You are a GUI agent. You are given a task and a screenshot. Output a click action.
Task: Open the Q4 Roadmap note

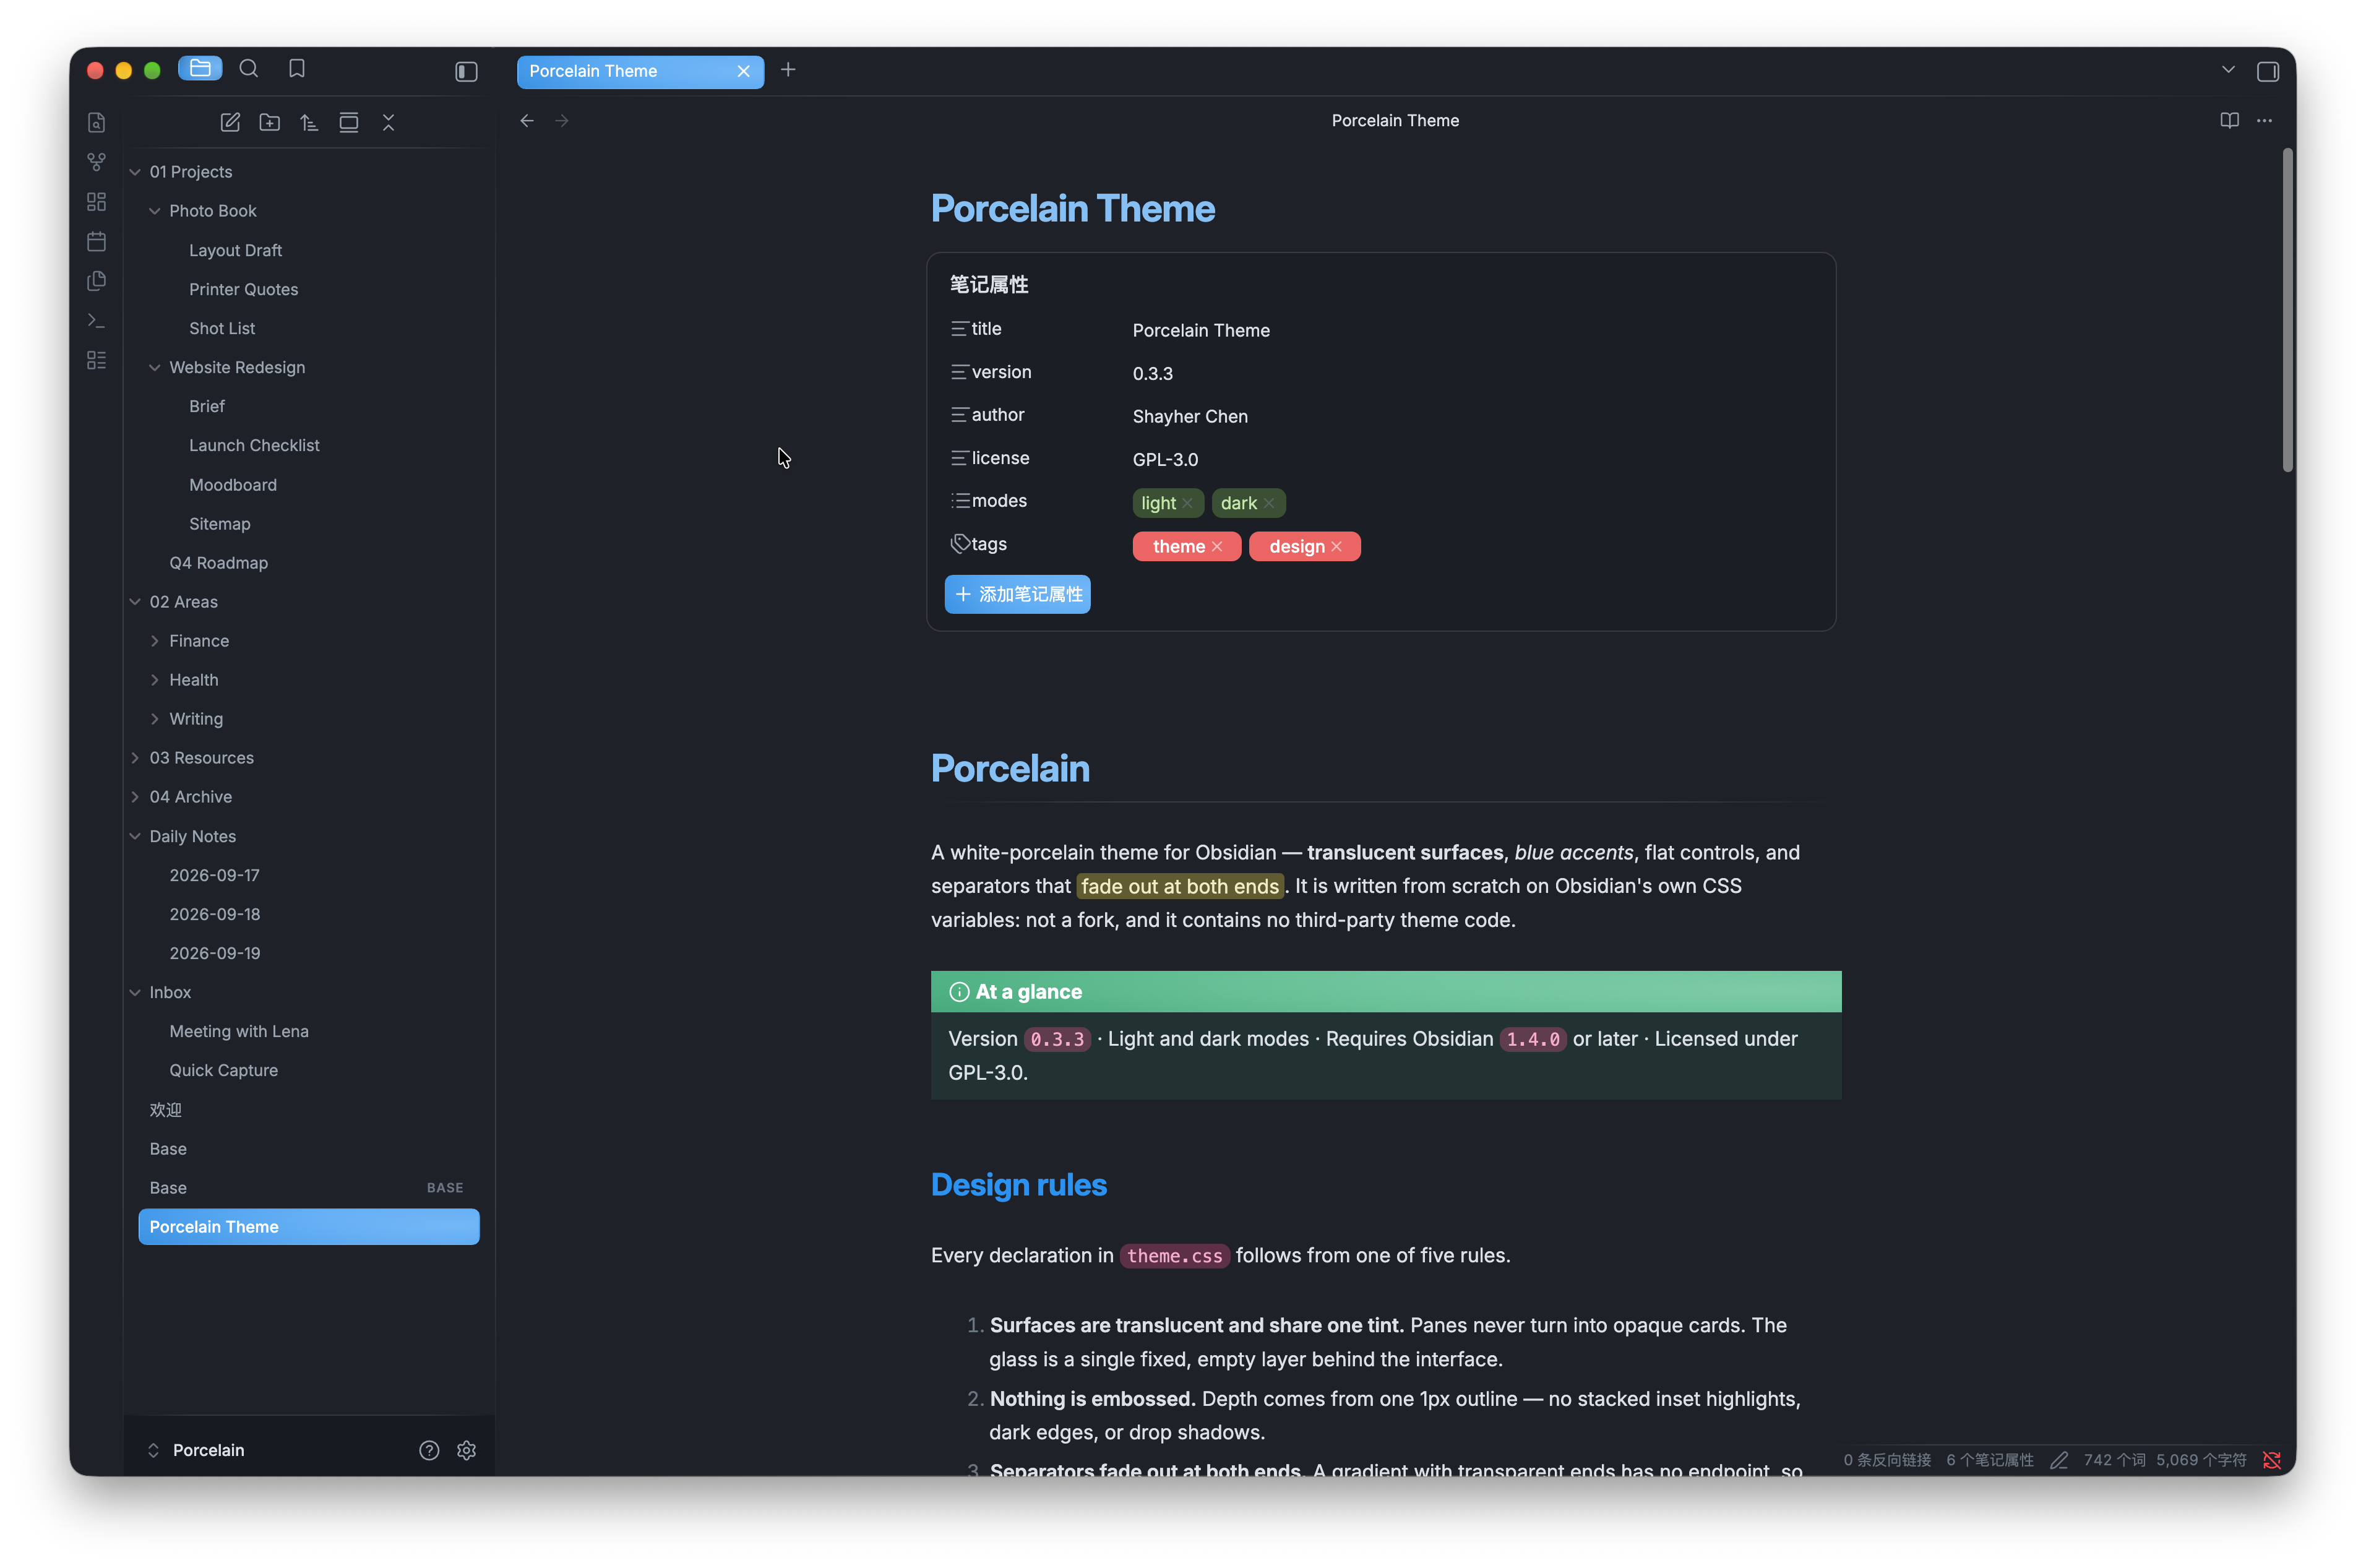tap(309, 563)
